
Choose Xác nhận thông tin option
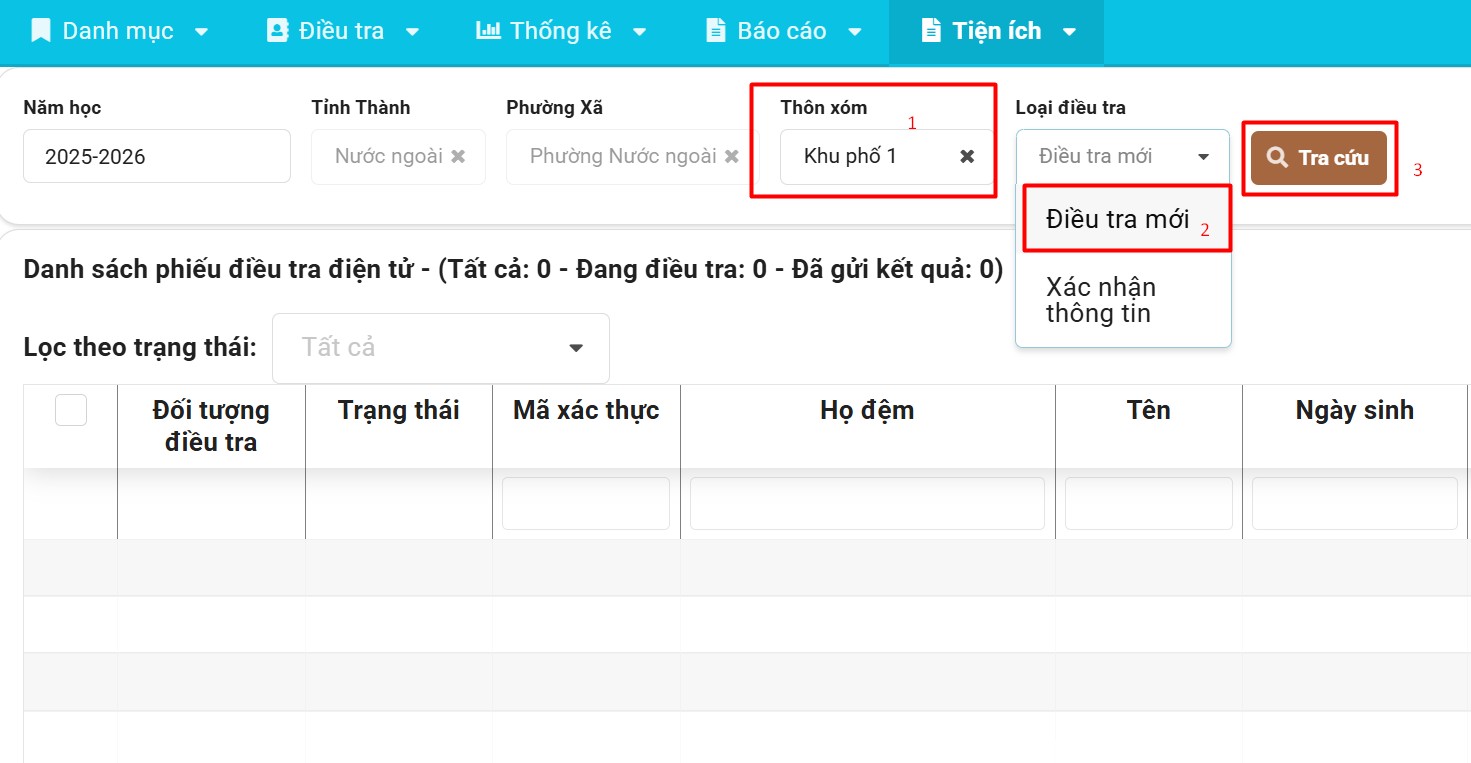pyautogui.click(x=1100, y=300)
